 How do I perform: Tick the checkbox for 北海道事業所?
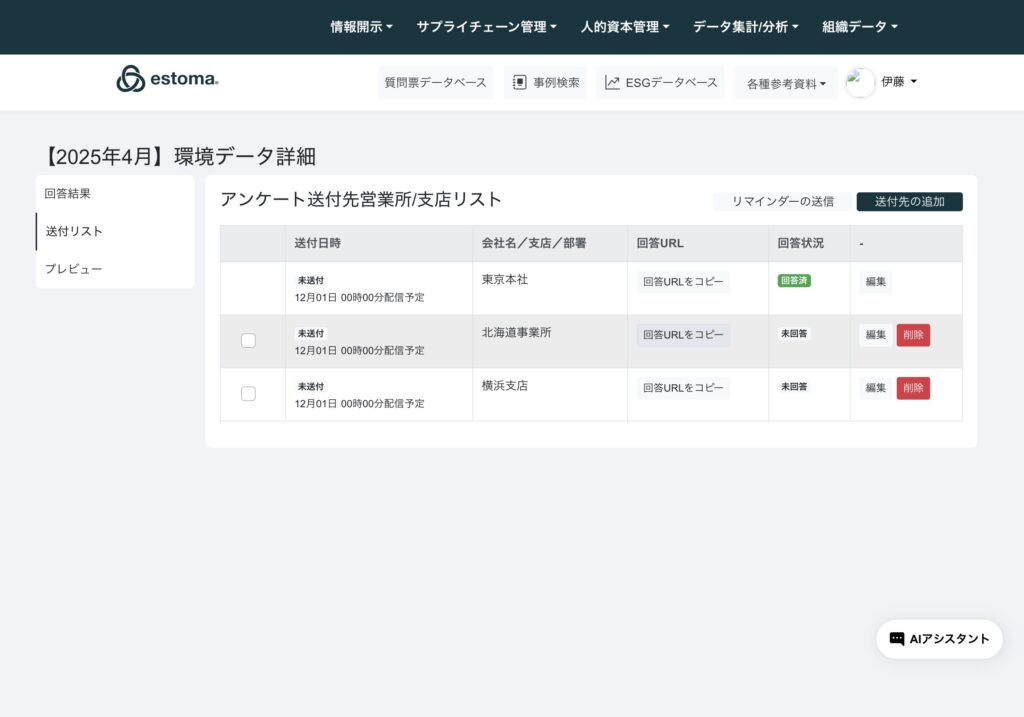(x=248, y=341)
